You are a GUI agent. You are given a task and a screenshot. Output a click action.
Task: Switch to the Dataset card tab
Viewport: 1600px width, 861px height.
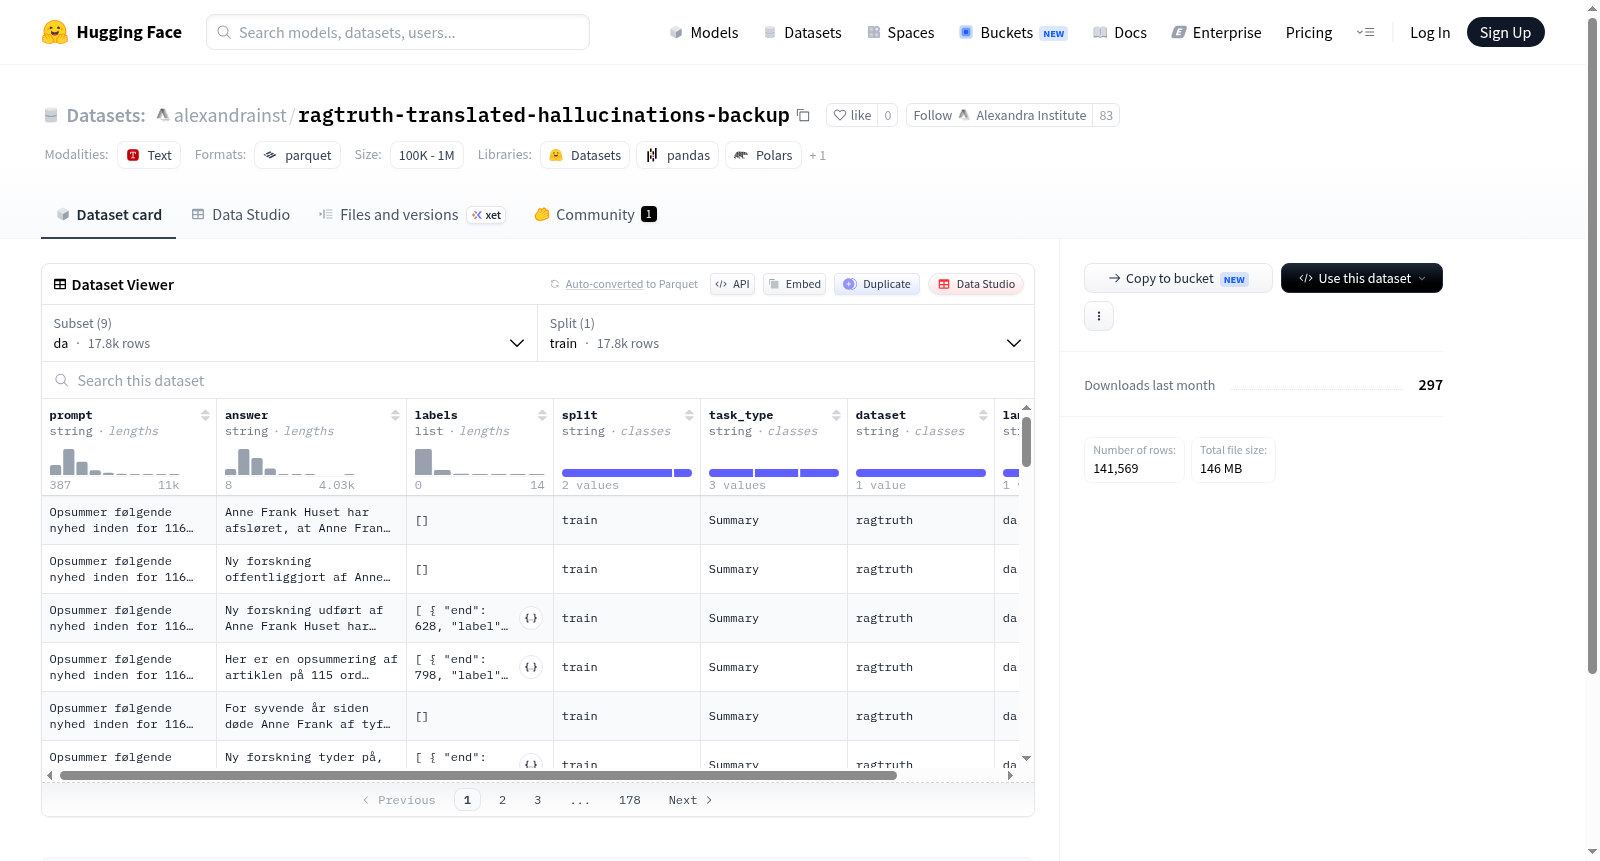[x=109, y=215]
